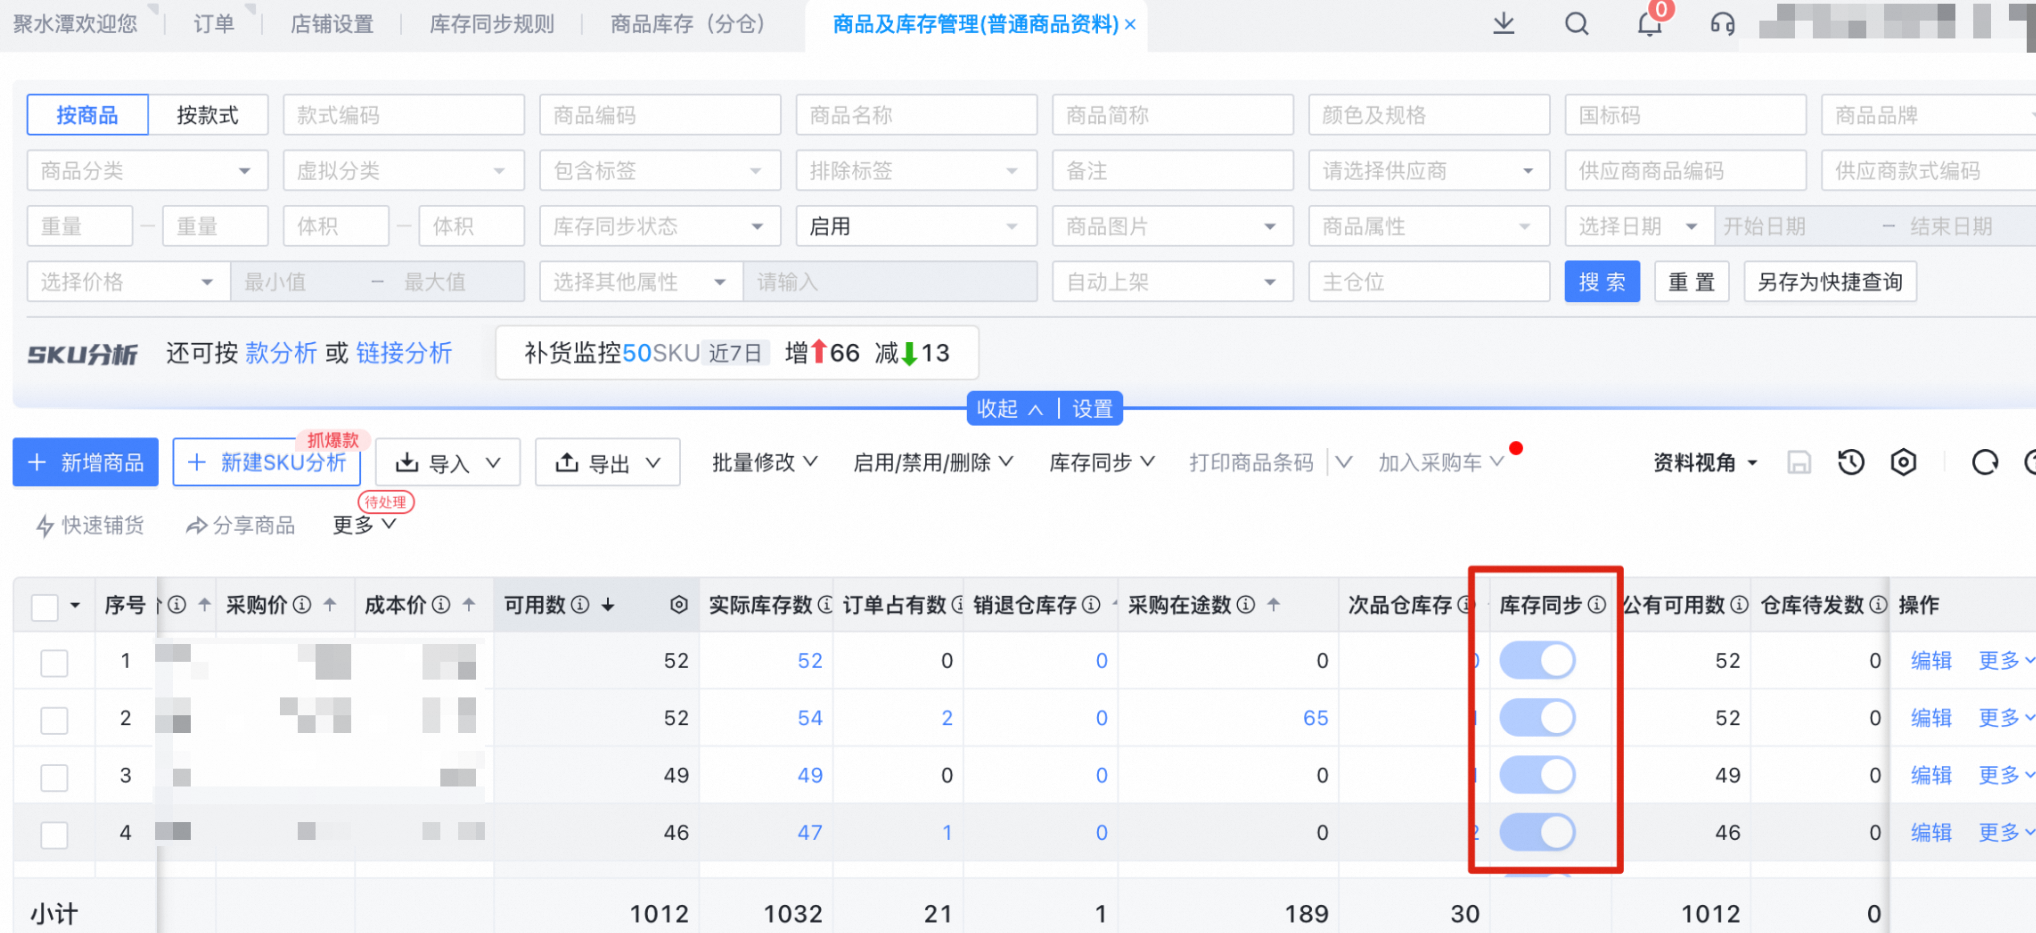
Task: Click the search magnifier icon in top bar
Action: coord(1577,23)
